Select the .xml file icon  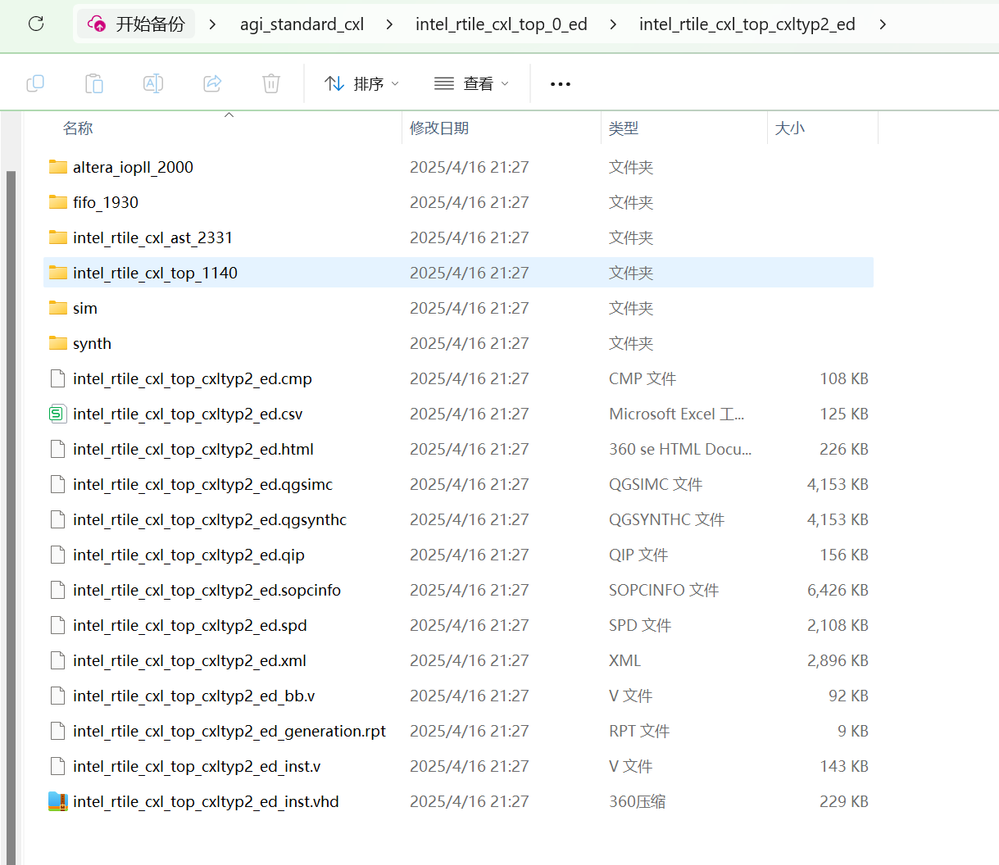(x=58, y=661)
